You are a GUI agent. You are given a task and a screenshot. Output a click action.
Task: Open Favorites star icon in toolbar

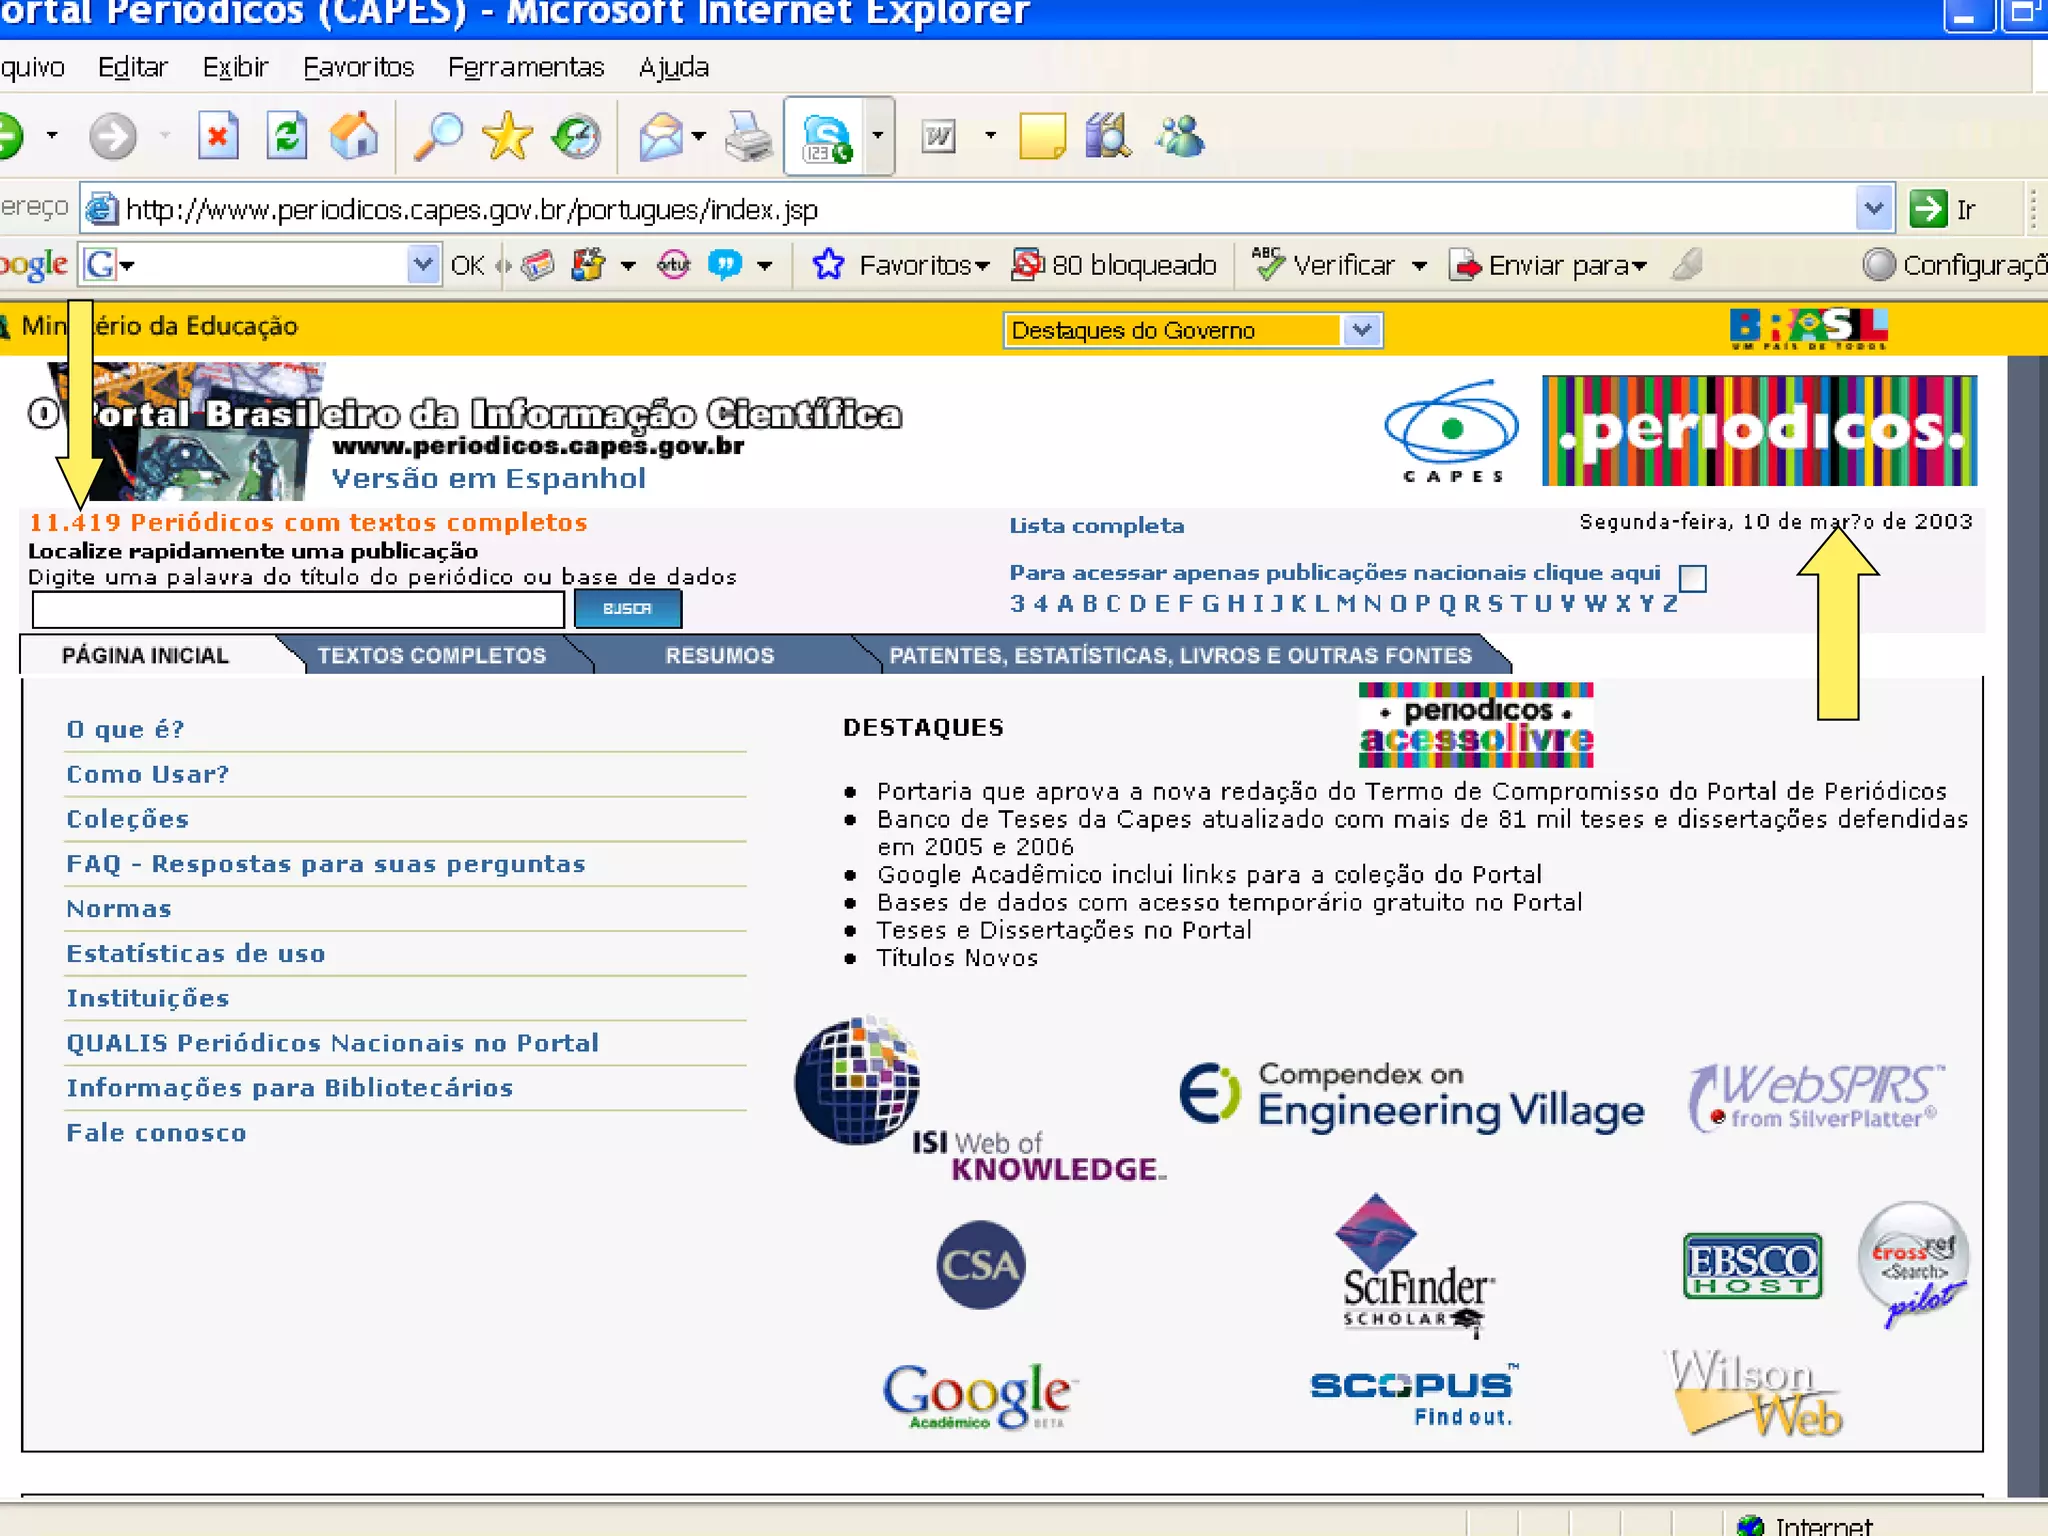click(x=507, y=136)
